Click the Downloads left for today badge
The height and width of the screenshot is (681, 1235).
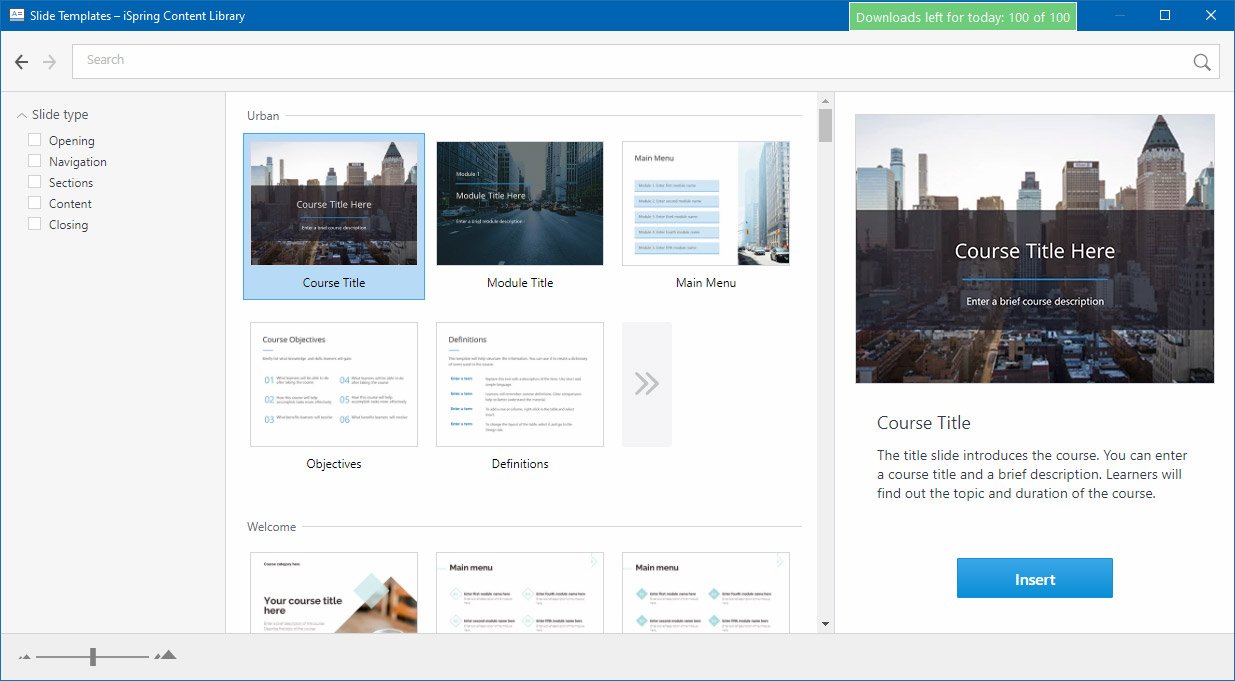tap(963, 17)
